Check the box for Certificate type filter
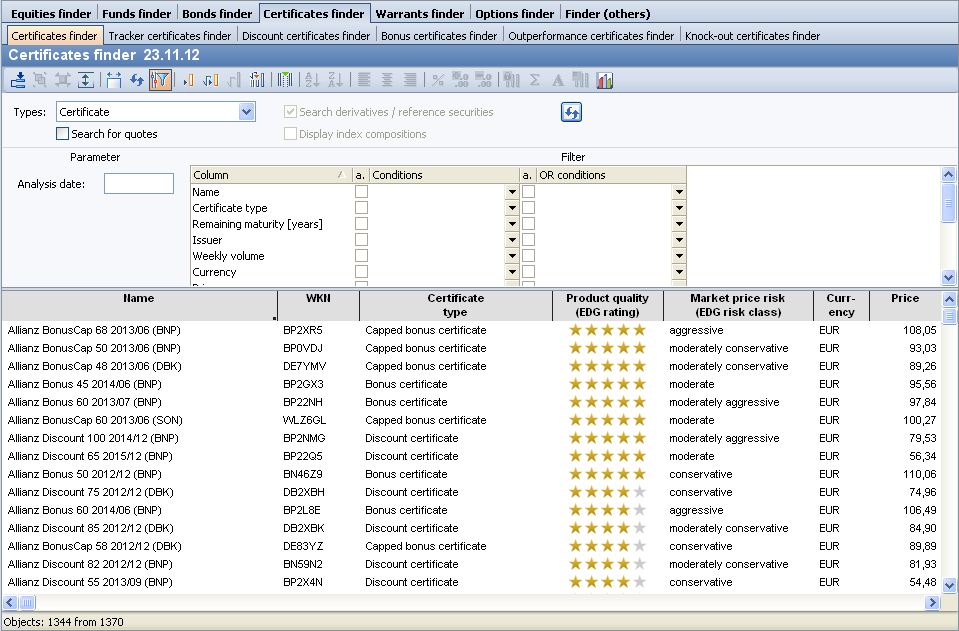This screenshot has height=631, width=959. pyautogui.click(x=362, y=208)
